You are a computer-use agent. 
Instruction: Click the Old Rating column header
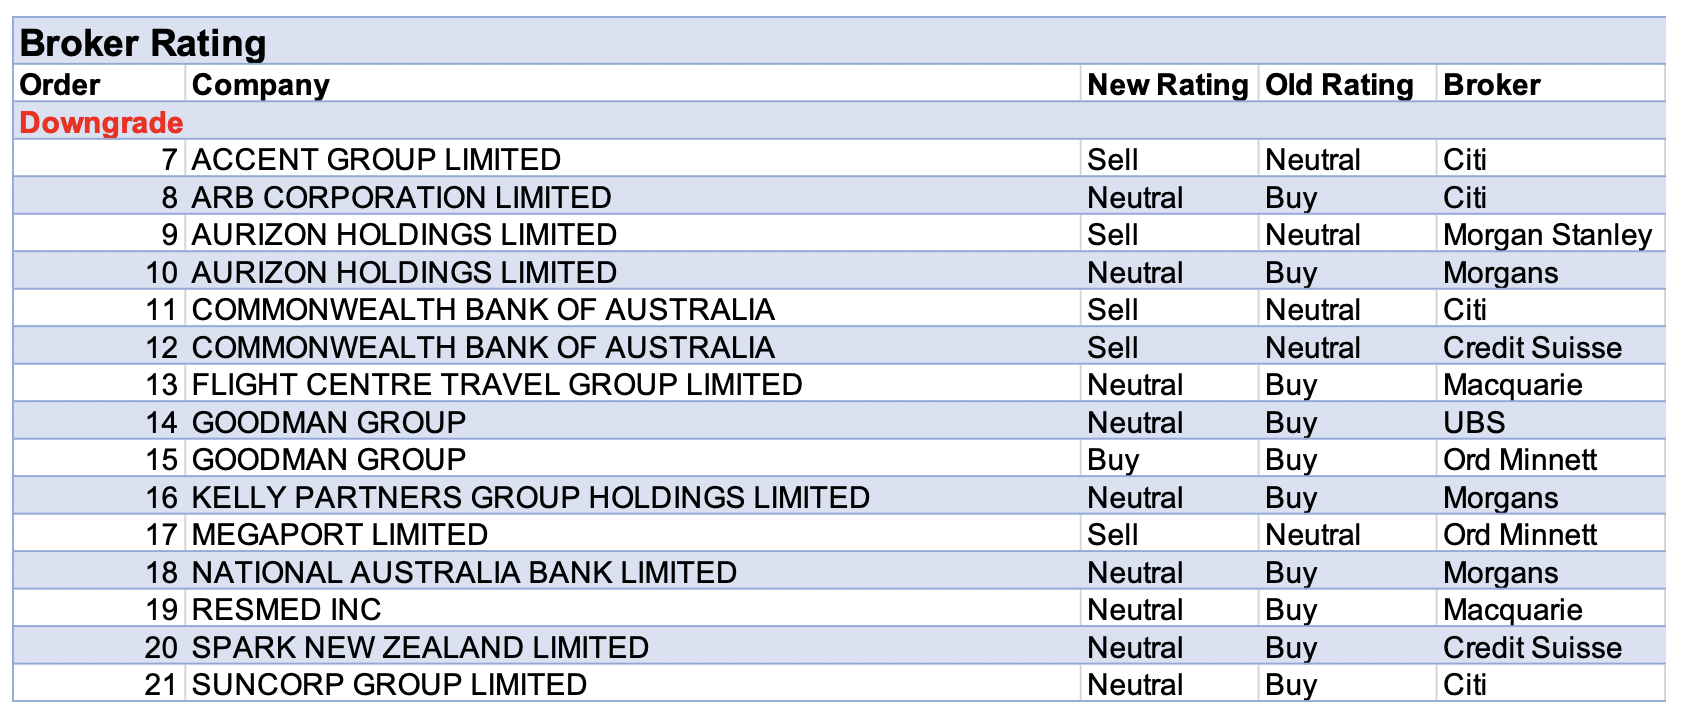click(x=1339, y=85)
